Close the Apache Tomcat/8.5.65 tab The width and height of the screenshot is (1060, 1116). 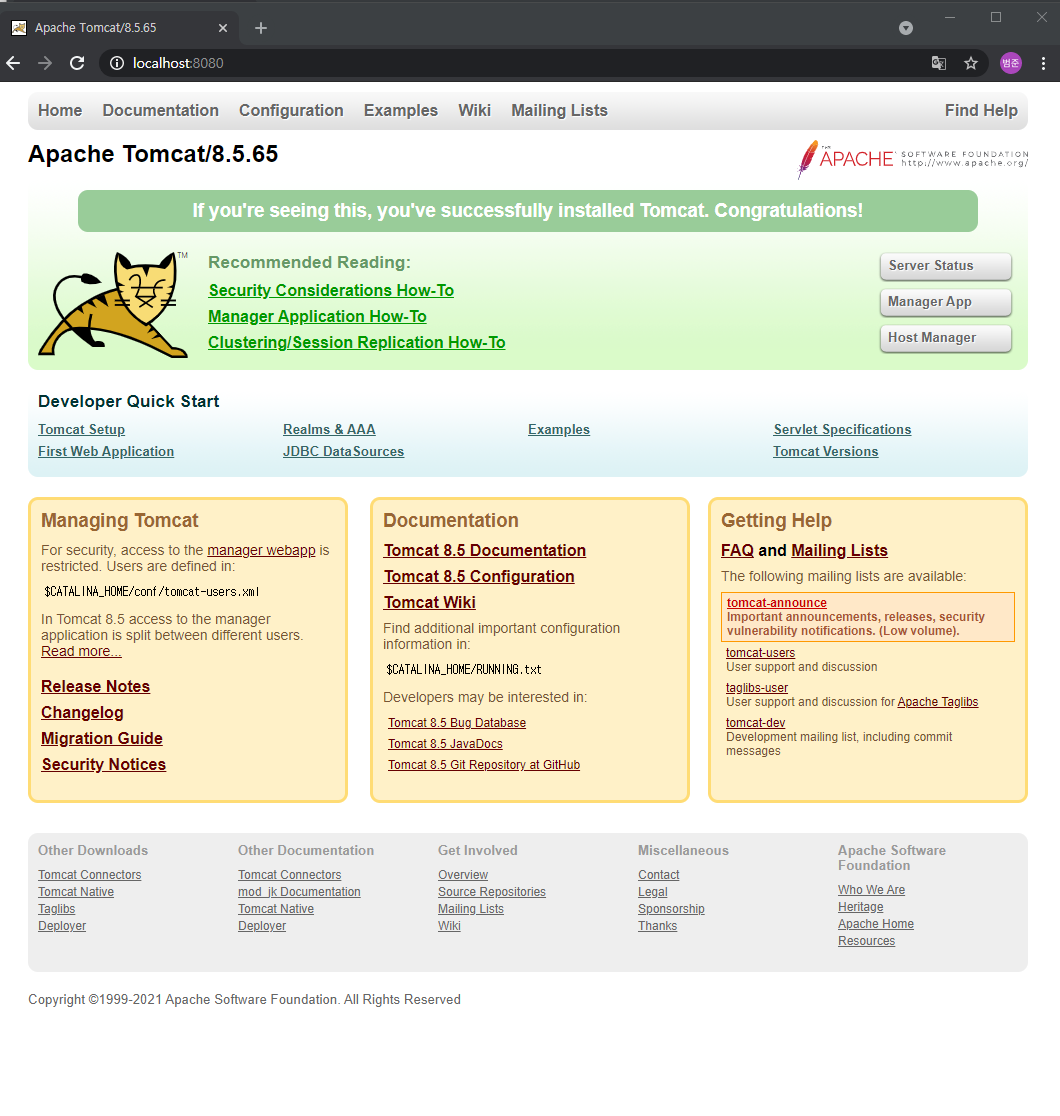pyautogui.click(x=223, y=28)
